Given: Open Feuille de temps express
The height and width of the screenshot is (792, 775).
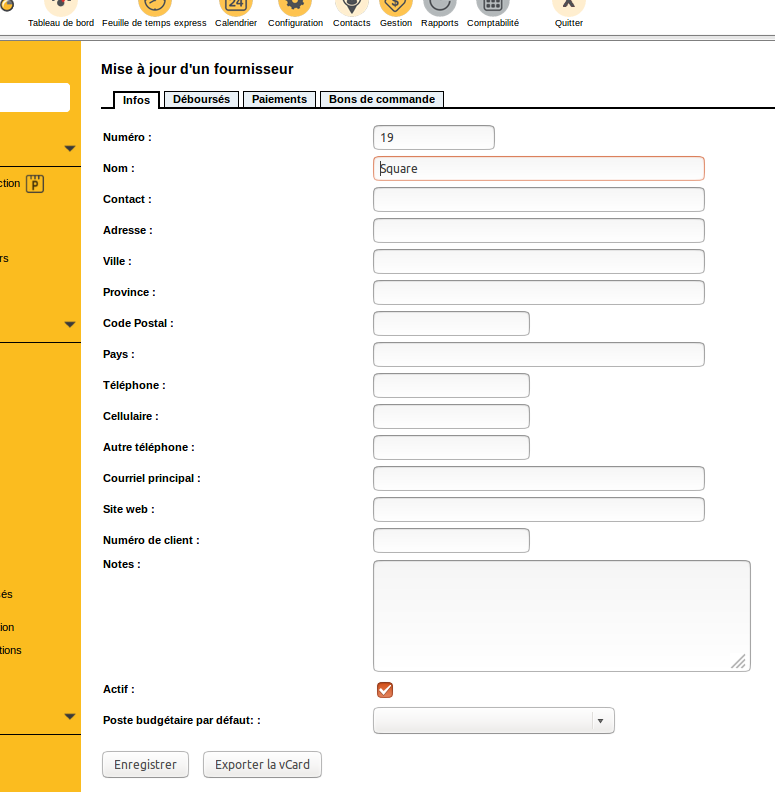Looking at the screenshot, I should point(154,10).
